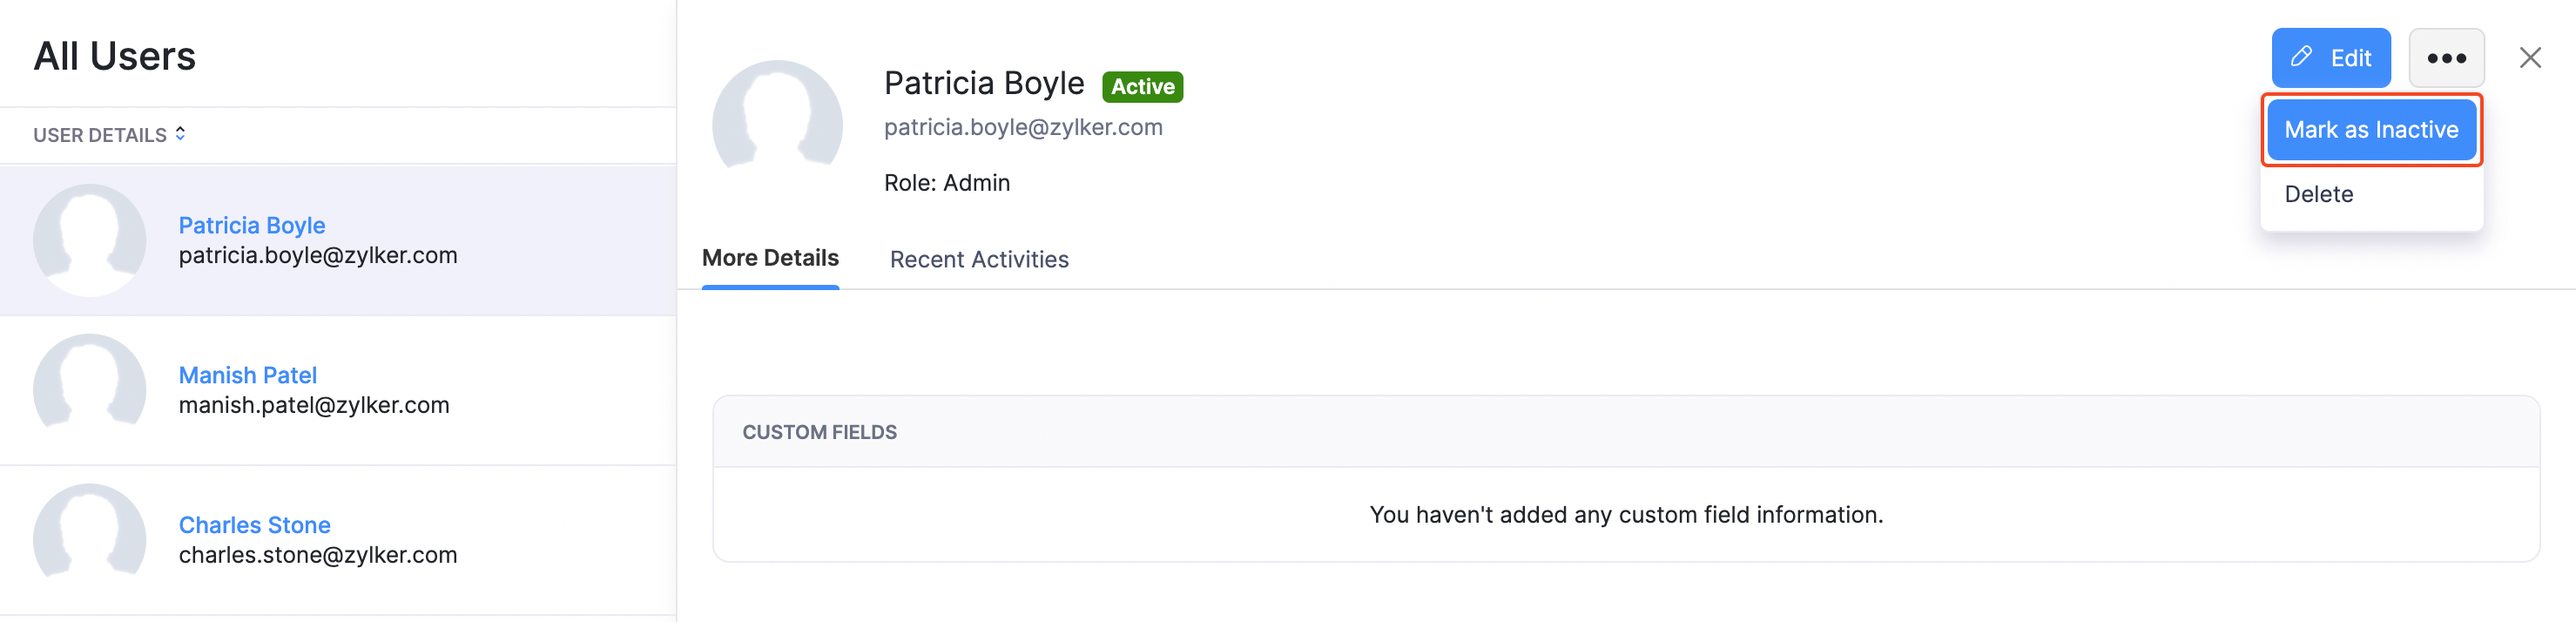The height and width of the screenshot is (622, 2576).
Task: Click the Active status badge
Action: pyautogui.click(x=1143, y=86)
